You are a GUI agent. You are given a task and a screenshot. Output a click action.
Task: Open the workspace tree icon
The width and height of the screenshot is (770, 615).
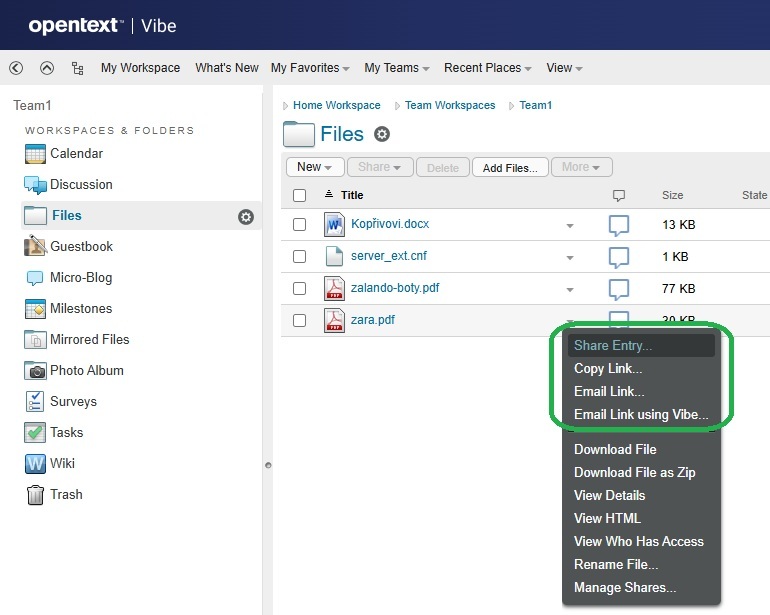point(77,68)
